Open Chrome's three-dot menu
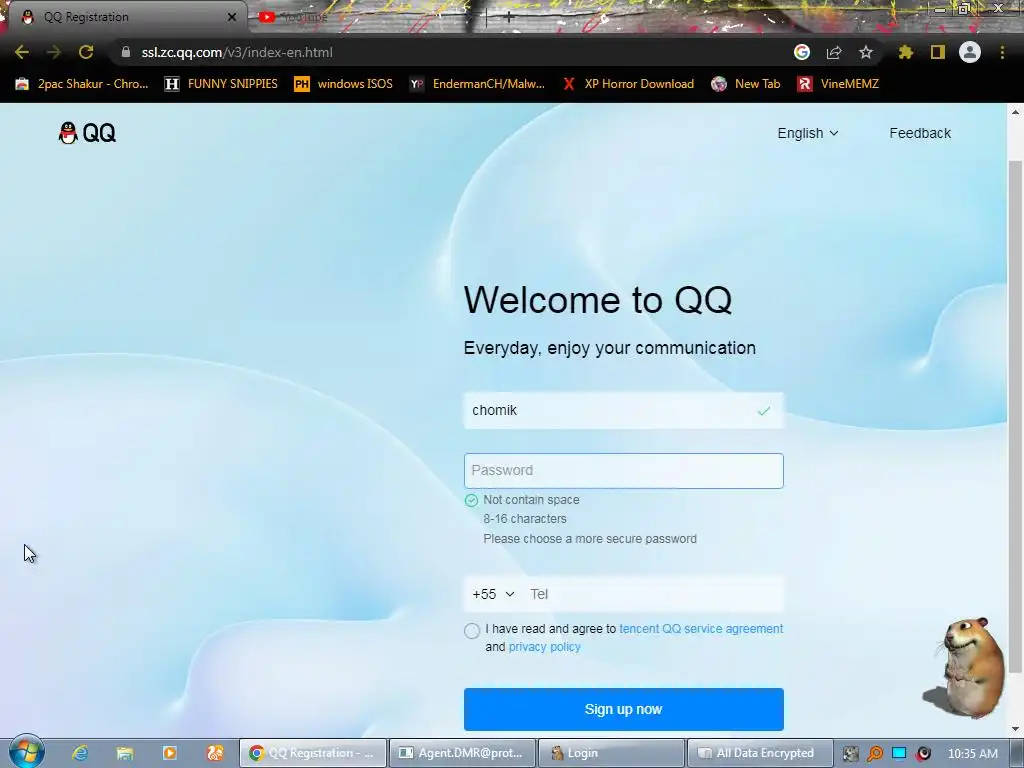This screenshot has height=768, width=1024. click(x=1002, y=52)
